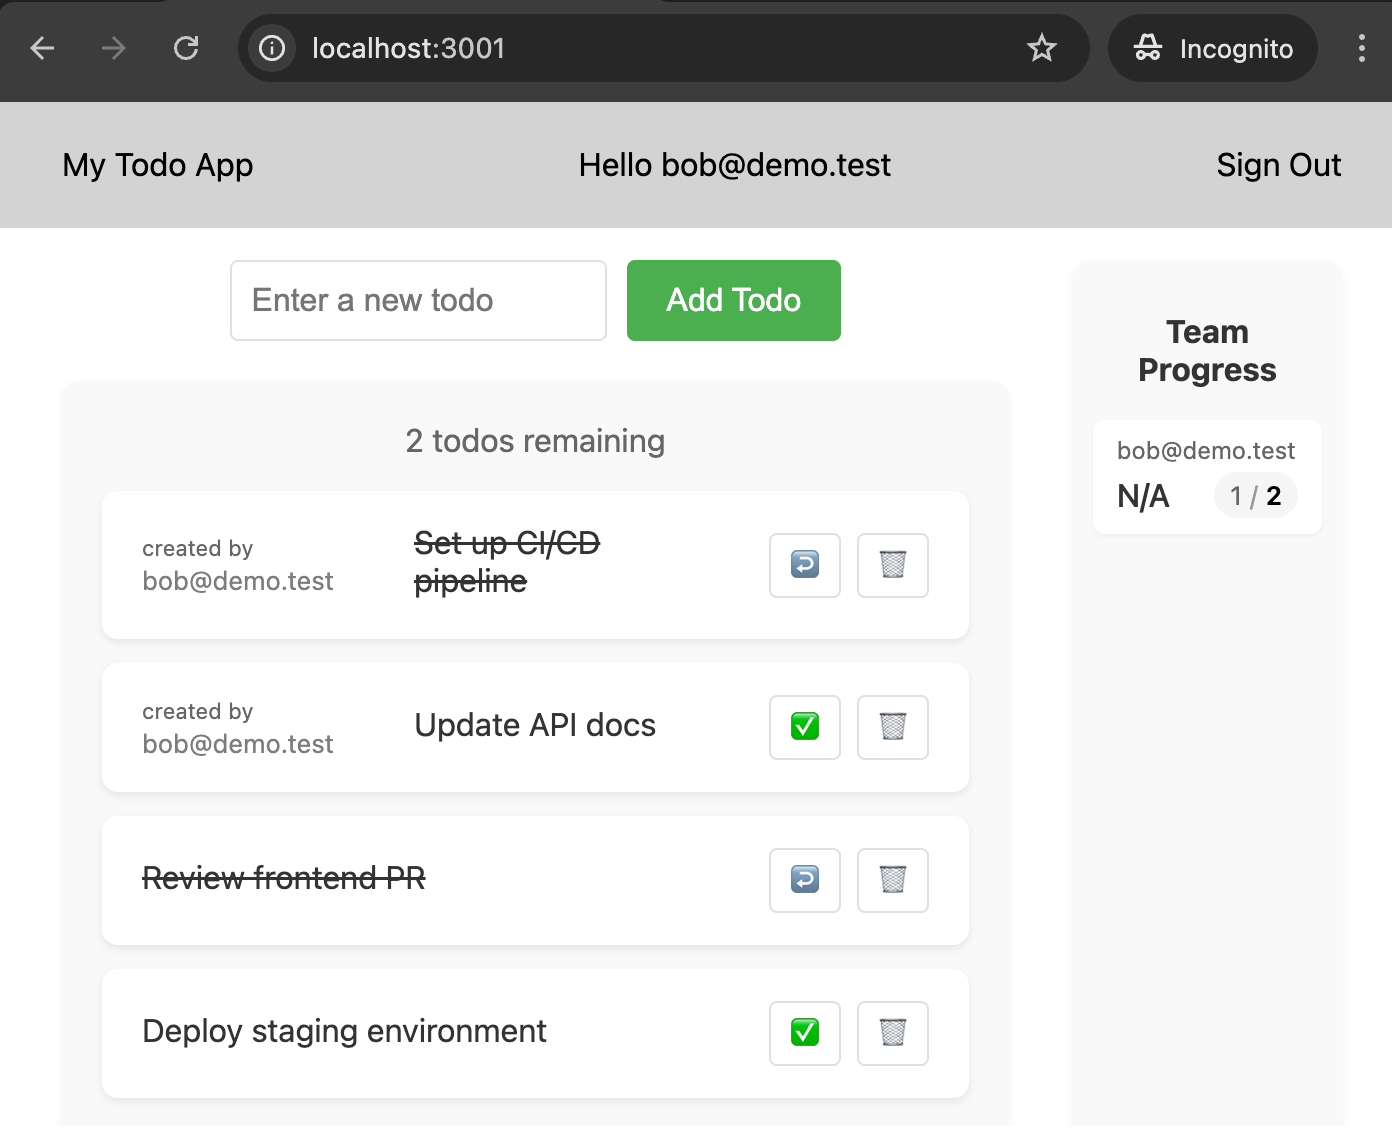Toggle "Deploy staging environment" to done

pyautogui.click(x=804, y=1033)
